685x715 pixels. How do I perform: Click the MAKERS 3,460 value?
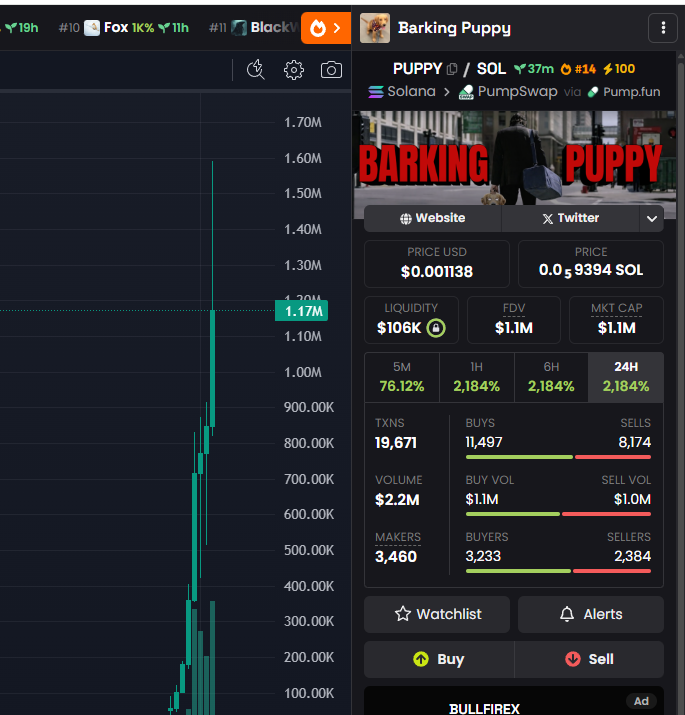tap(396, 557)
